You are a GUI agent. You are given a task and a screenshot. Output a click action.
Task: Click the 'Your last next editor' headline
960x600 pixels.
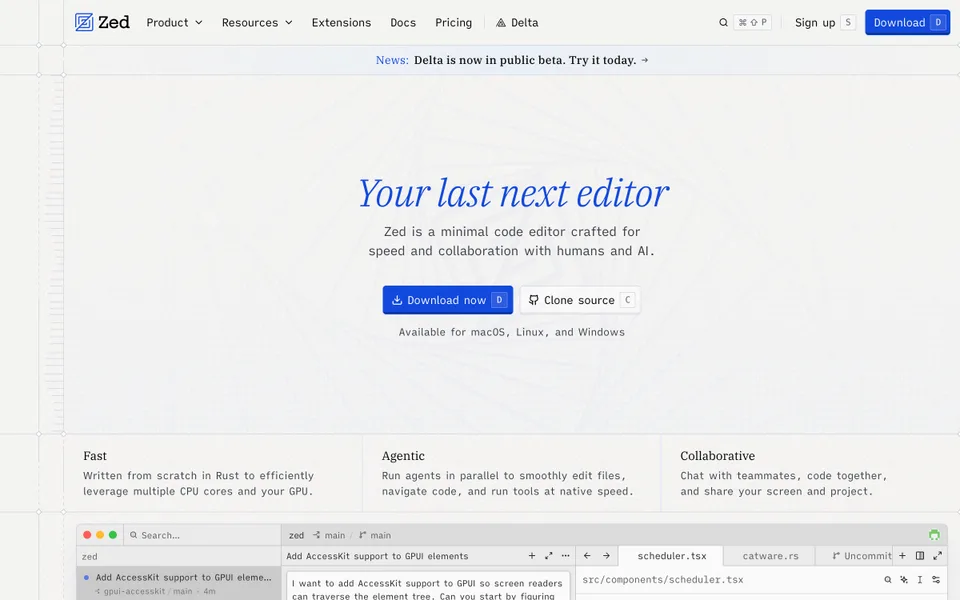512,193
